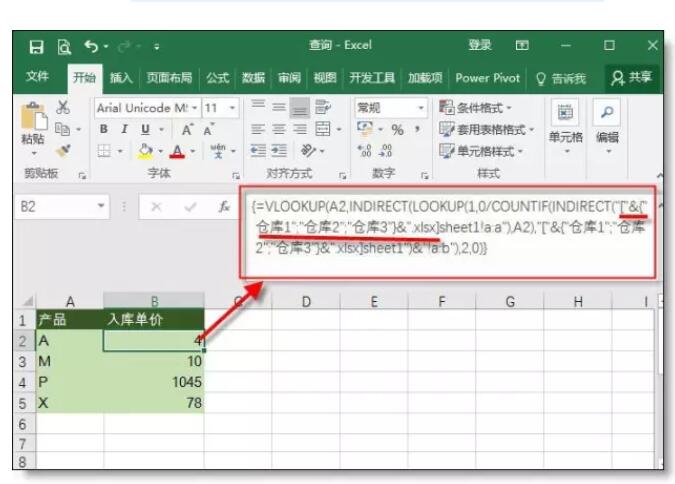Screen dimensions: 675x484
Task: Open 套用表格格式 table format menu
Action: 486,129
